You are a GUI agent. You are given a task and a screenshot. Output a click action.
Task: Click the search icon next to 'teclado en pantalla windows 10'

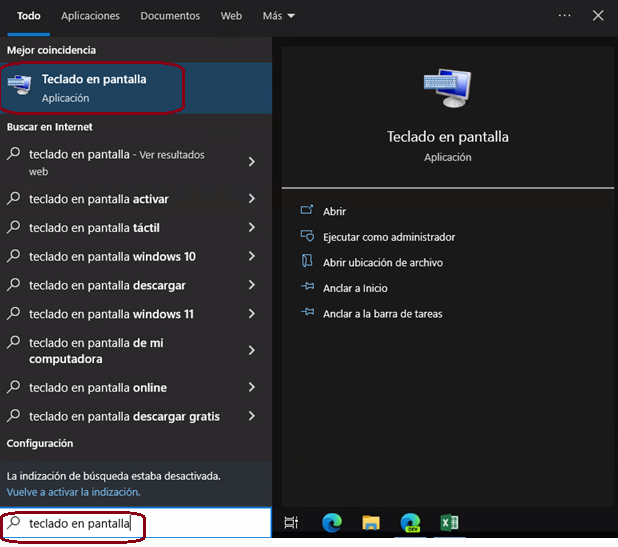coord(14,255)
